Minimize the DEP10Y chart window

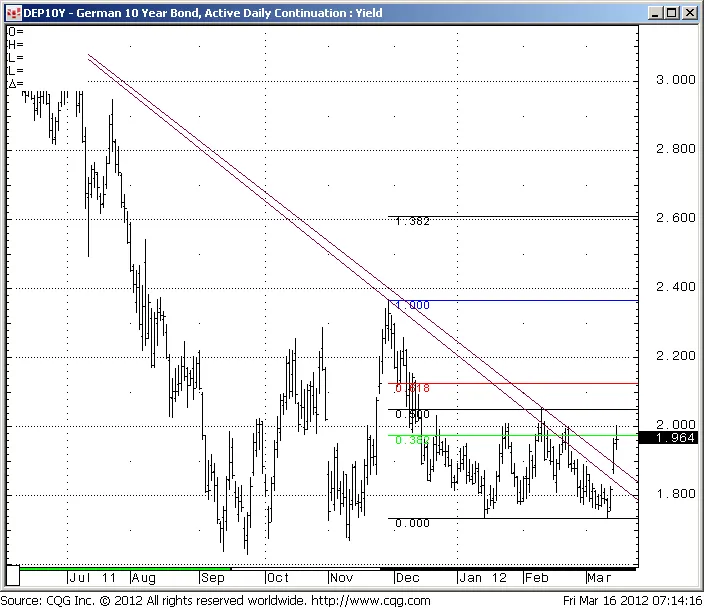pos(656,12)
